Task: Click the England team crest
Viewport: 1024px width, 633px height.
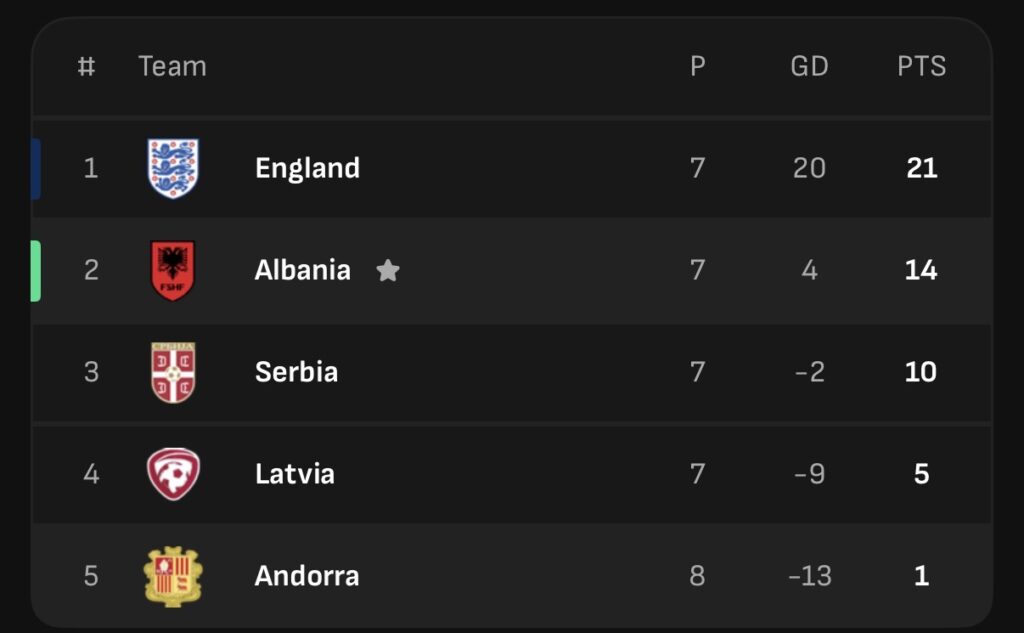Action: pyautogui.click(x=173, y=168)
